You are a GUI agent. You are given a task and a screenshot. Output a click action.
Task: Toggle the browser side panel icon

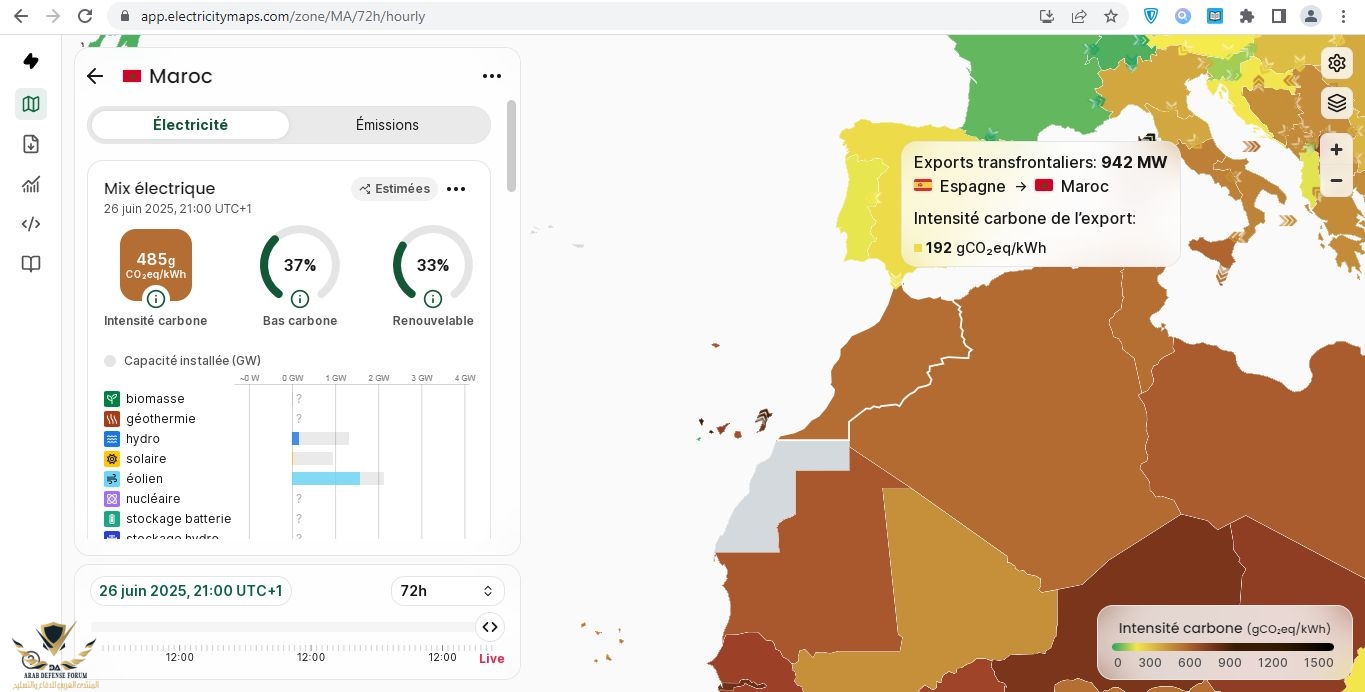tap(1278, 16)
